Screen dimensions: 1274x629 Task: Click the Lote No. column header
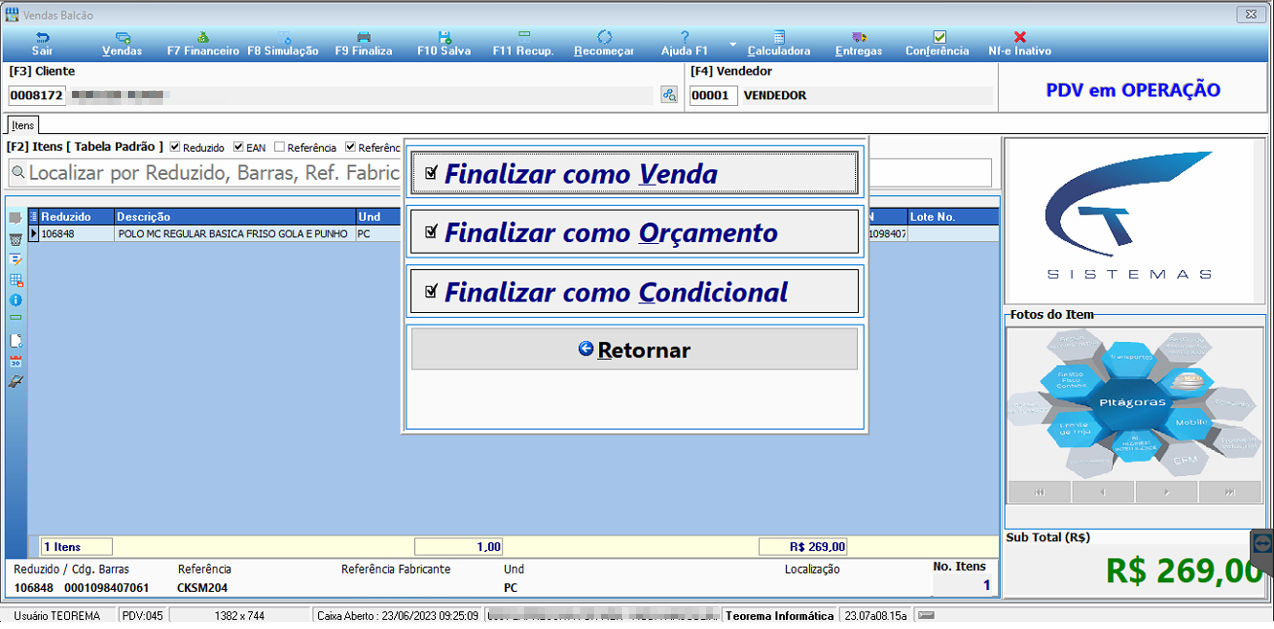click(x=953, y=216)
